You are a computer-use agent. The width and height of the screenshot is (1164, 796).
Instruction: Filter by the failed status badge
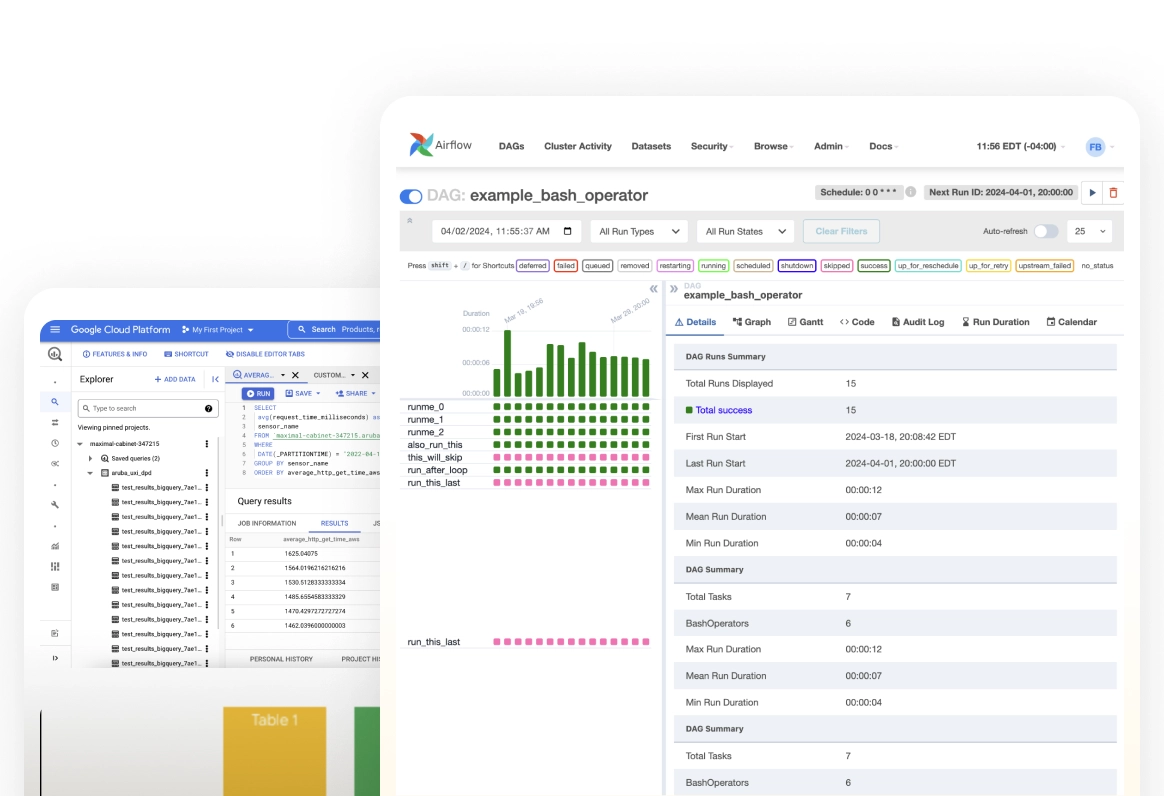(566, 266)
